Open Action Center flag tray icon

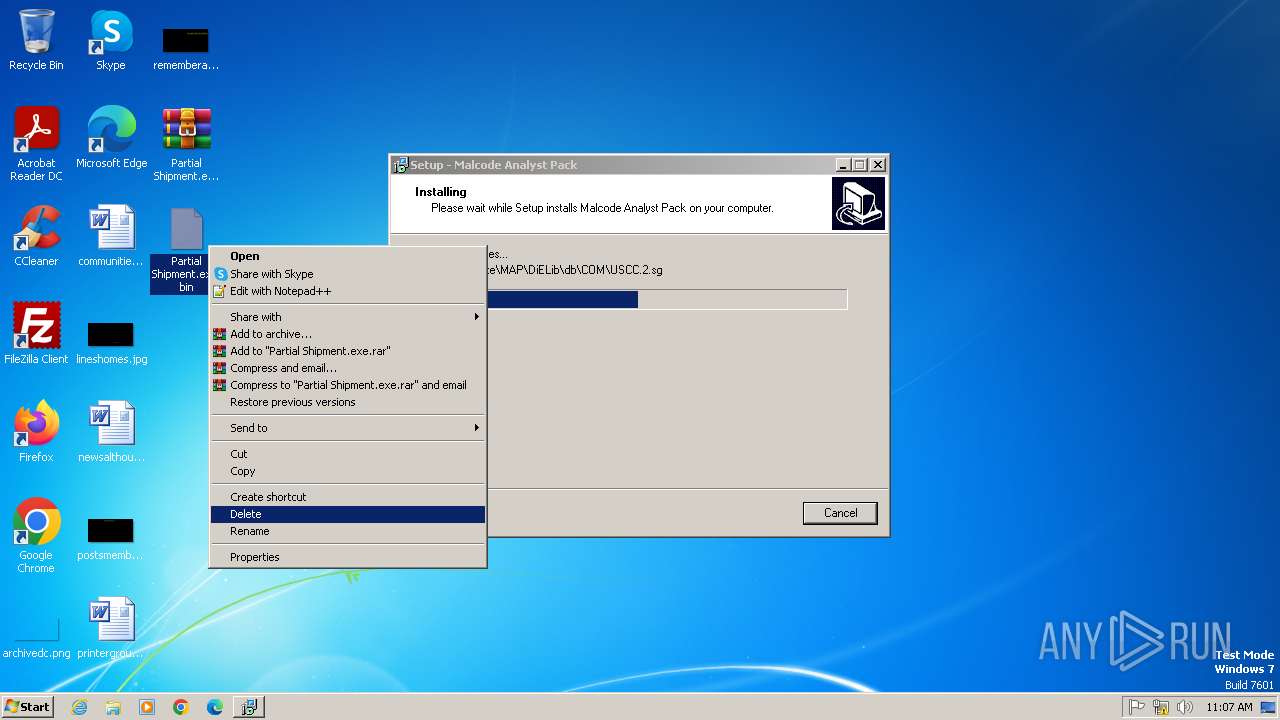(x=1137, y=707)
